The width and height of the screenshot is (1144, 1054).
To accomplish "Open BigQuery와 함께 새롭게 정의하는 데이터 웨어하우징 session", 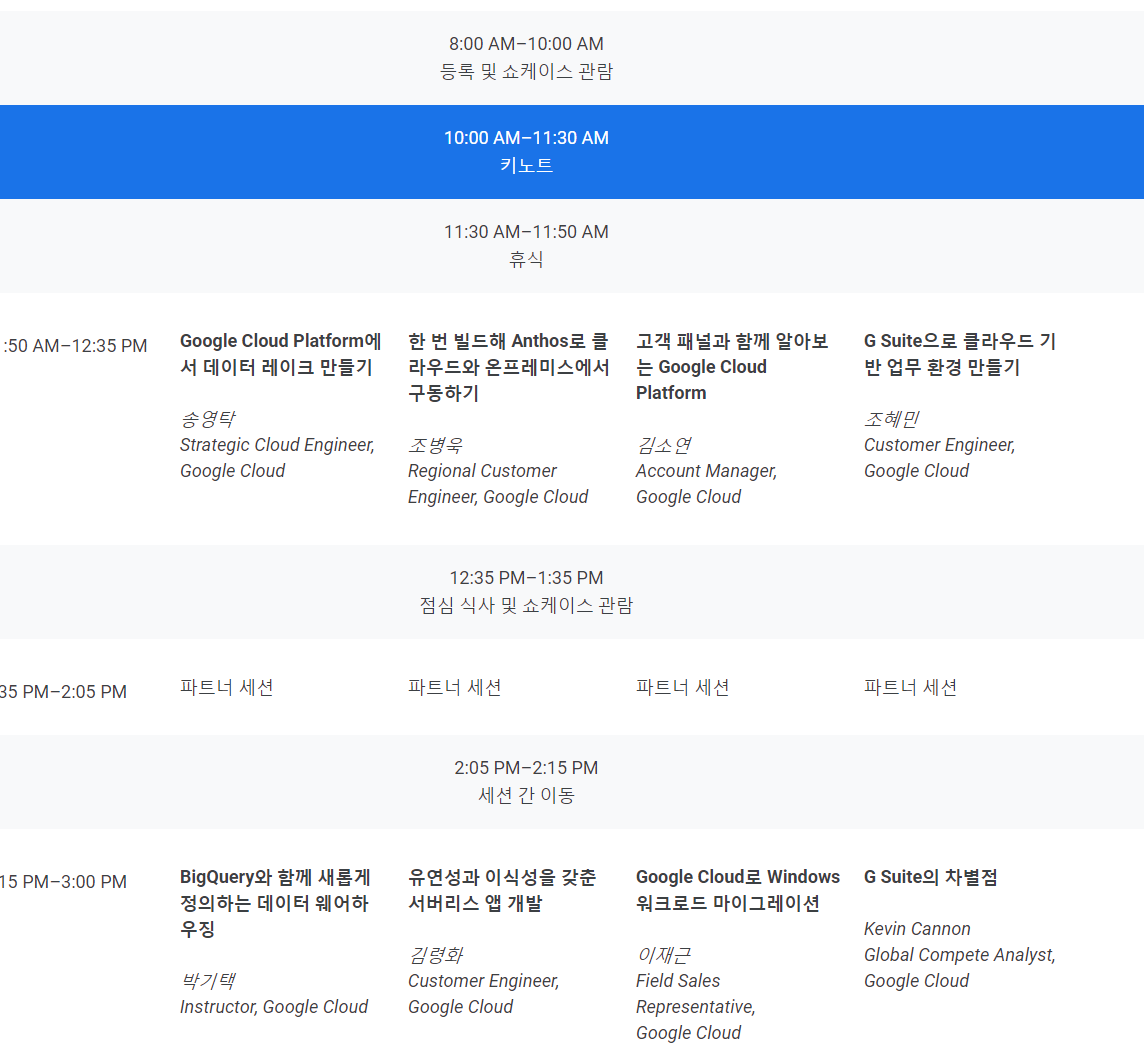I will (276, 903).
